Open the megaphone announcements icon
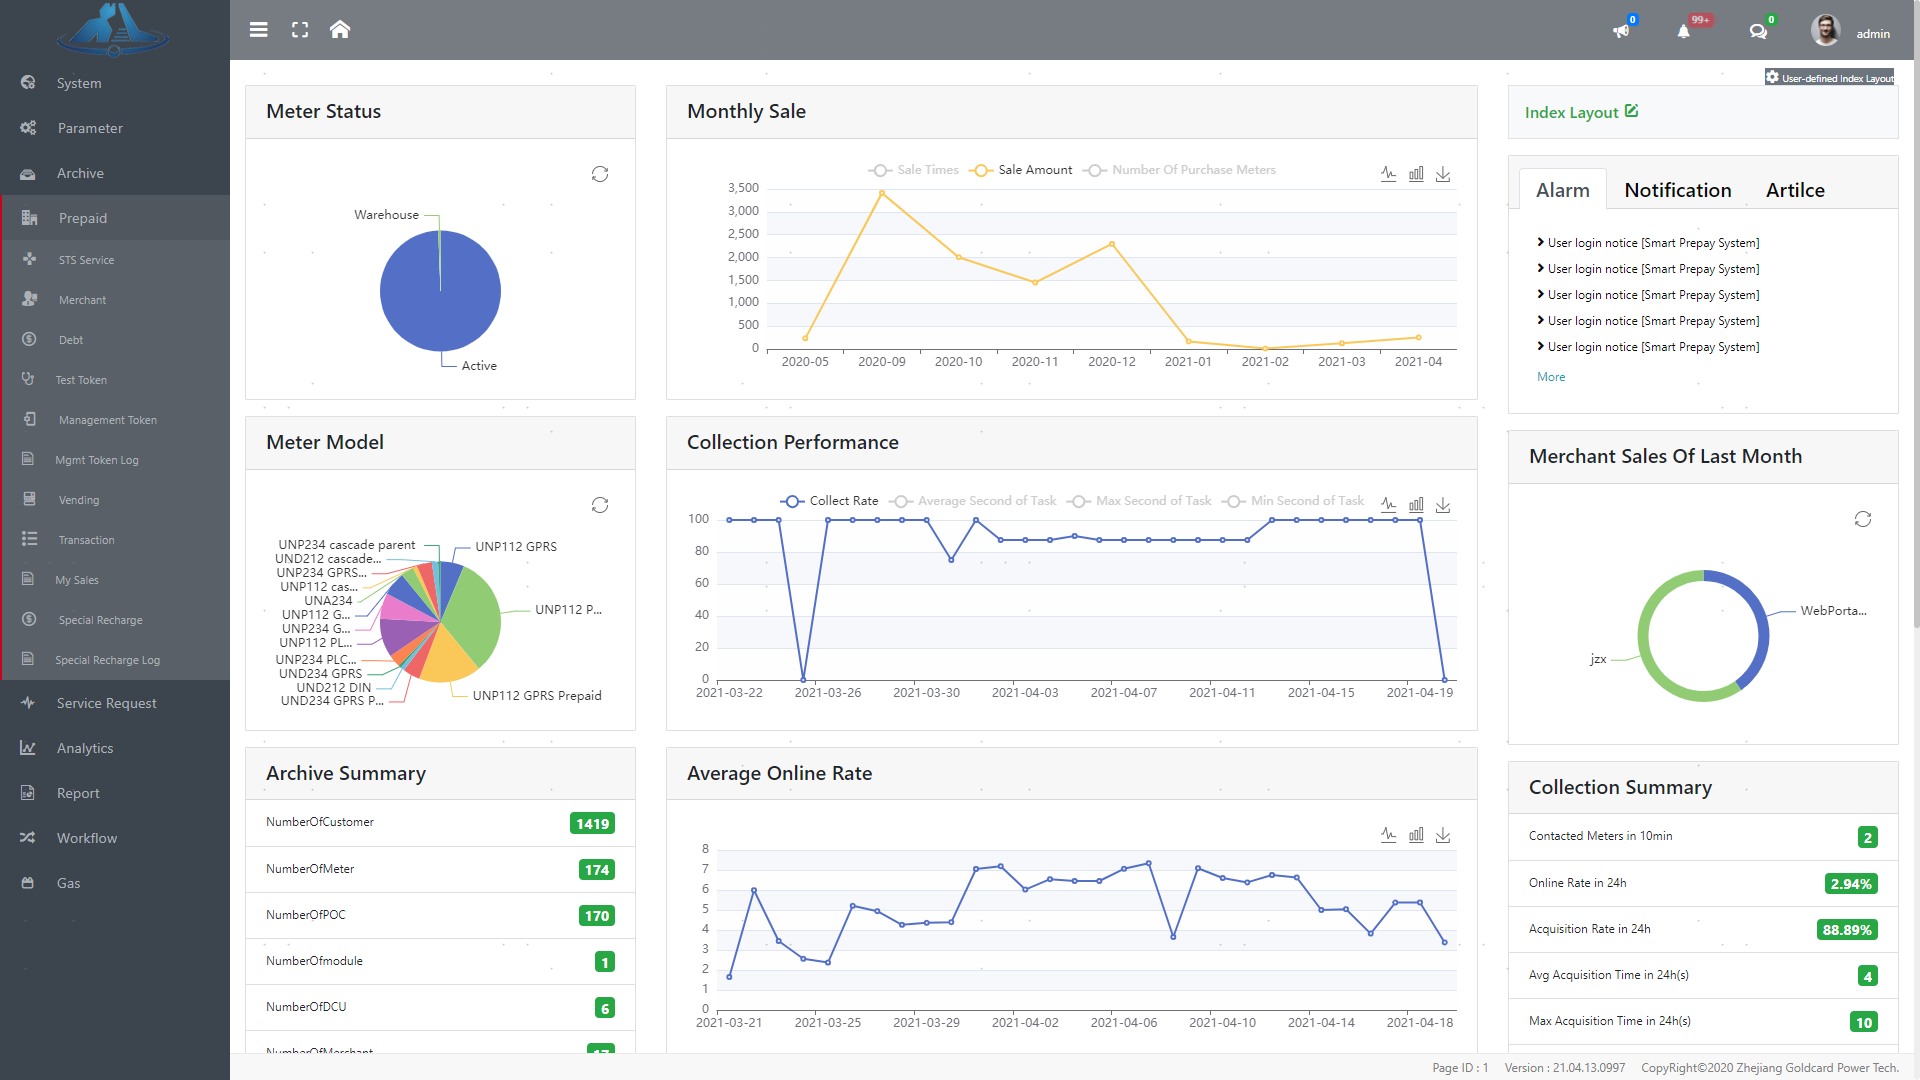1920x1080 pixels. click(x=1621, y=31)
